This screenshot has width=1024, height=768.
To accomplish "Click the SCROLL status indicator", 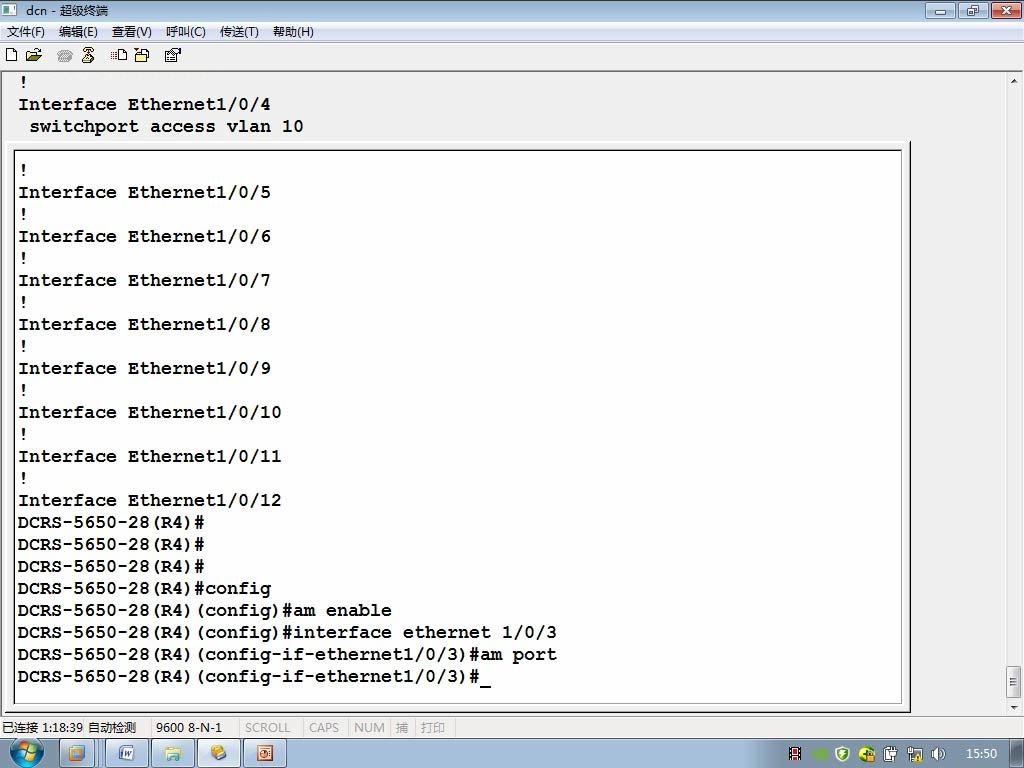I will click(x=267, y=728).
